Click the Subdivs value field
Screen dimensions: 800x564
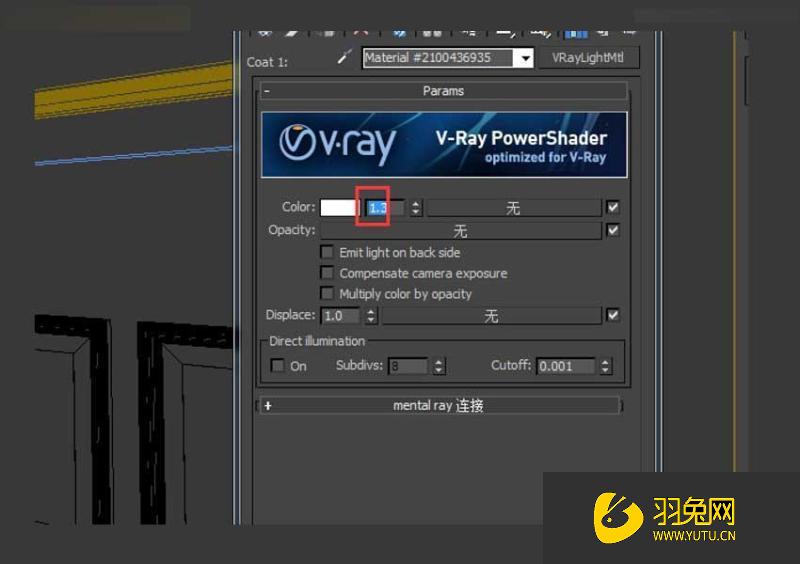click(x=408, y=366)
